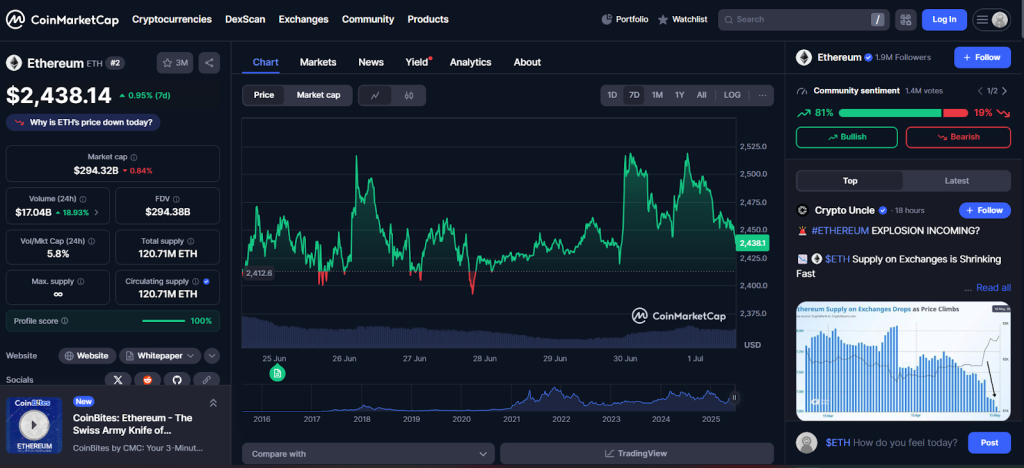Click Profile score info icon
1024x468 pixels.
(65, 321)
